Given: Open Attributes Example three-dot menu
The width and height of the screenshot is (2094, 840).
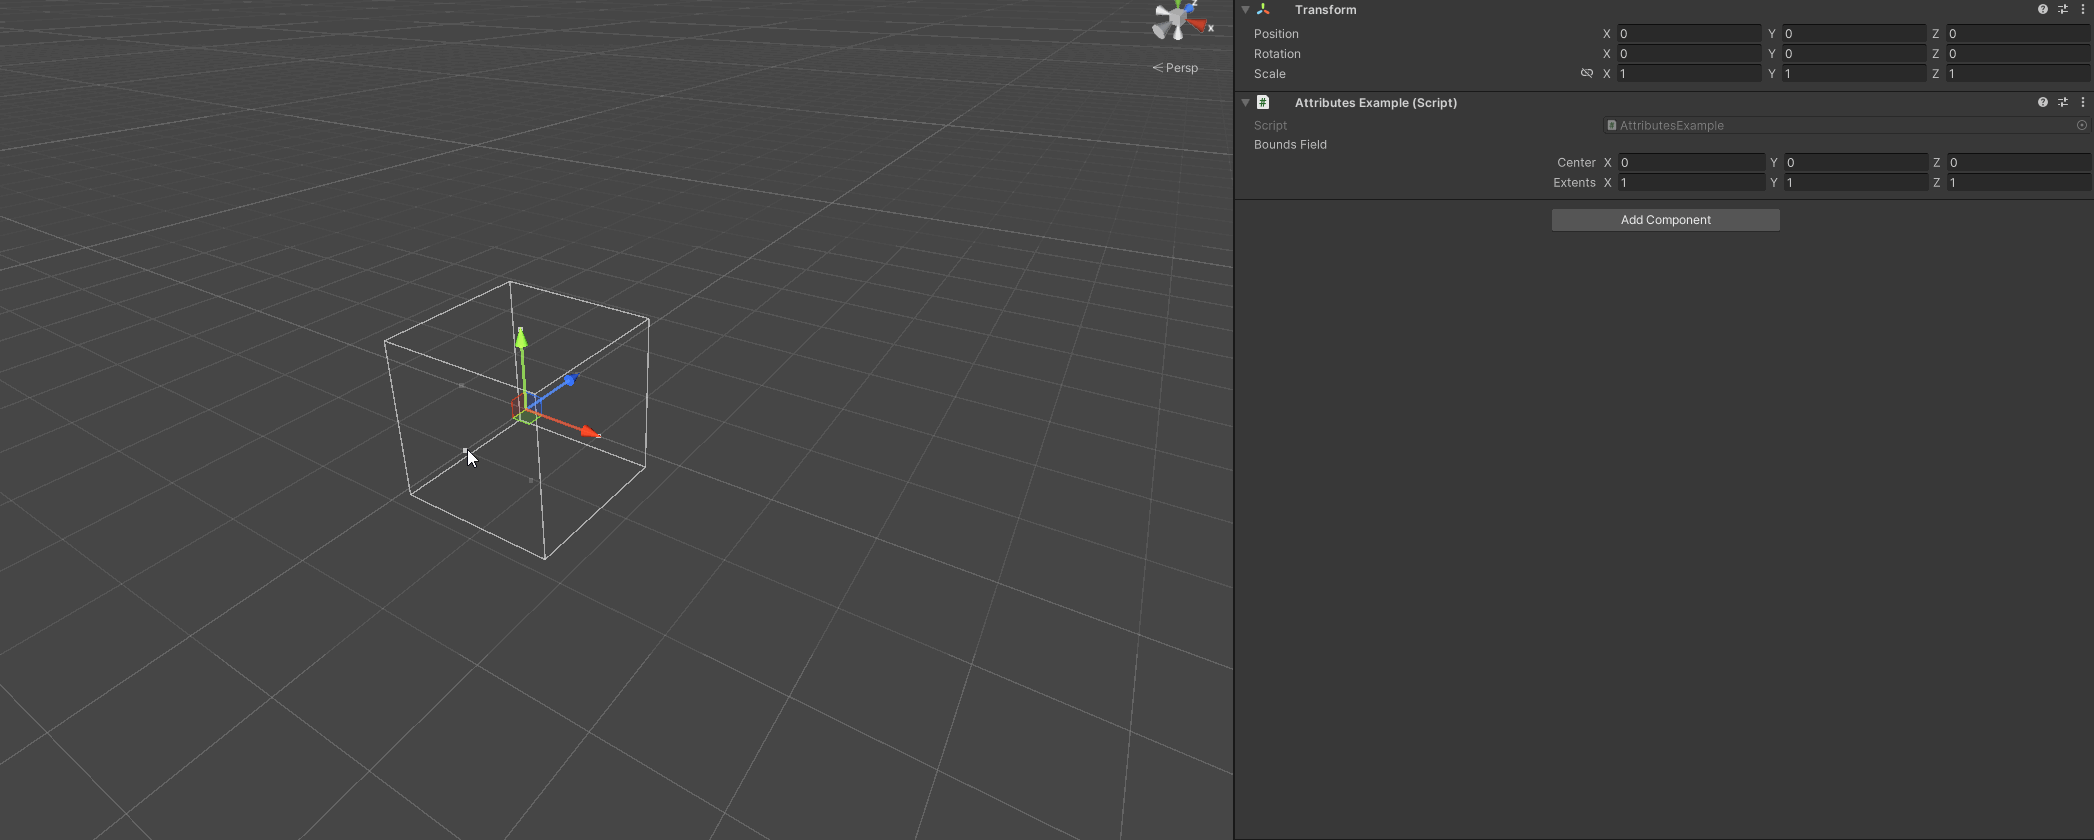Looking at the screenshot, I should tap(2083, 102).
